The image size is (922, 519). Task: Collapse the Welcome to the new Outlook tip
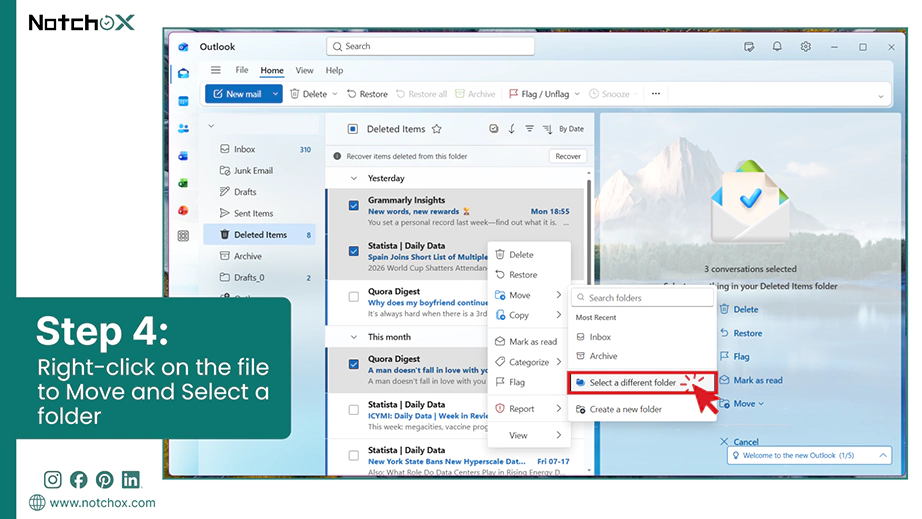883,456
